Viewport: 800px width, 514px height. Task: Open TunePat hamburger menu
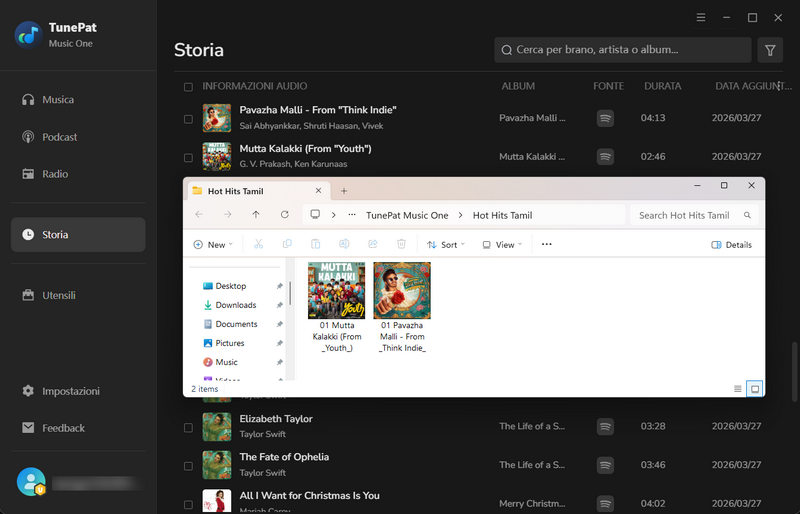coord(701,18)
